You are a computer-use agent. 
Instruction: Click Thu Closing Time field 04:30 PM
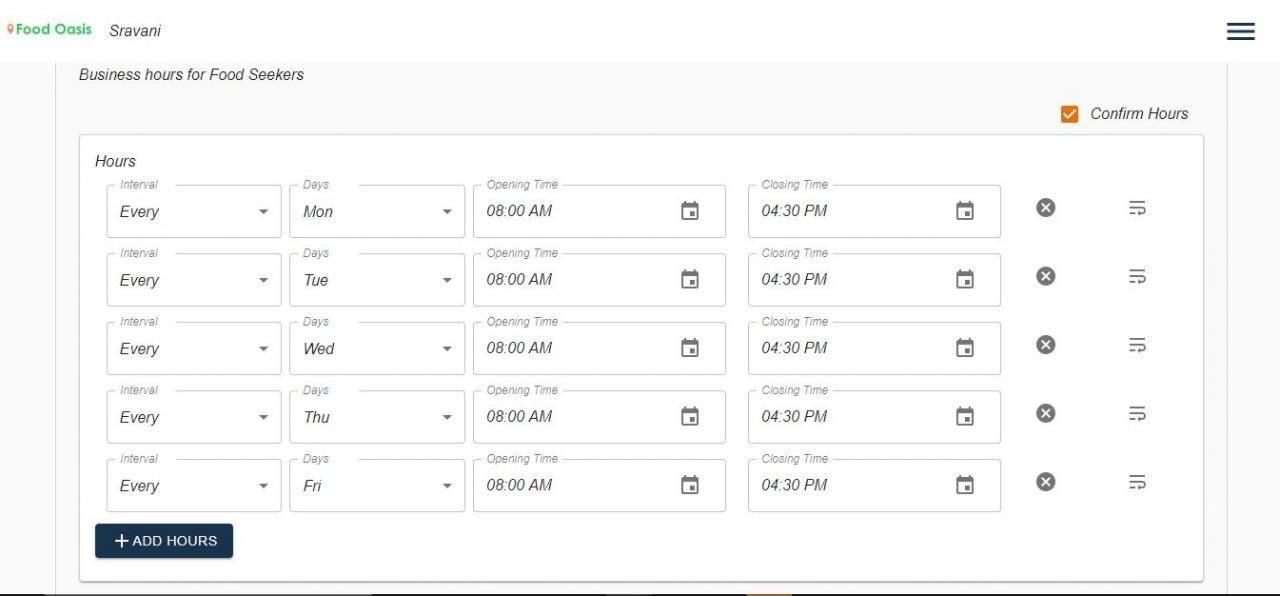(x=874, y=417)
